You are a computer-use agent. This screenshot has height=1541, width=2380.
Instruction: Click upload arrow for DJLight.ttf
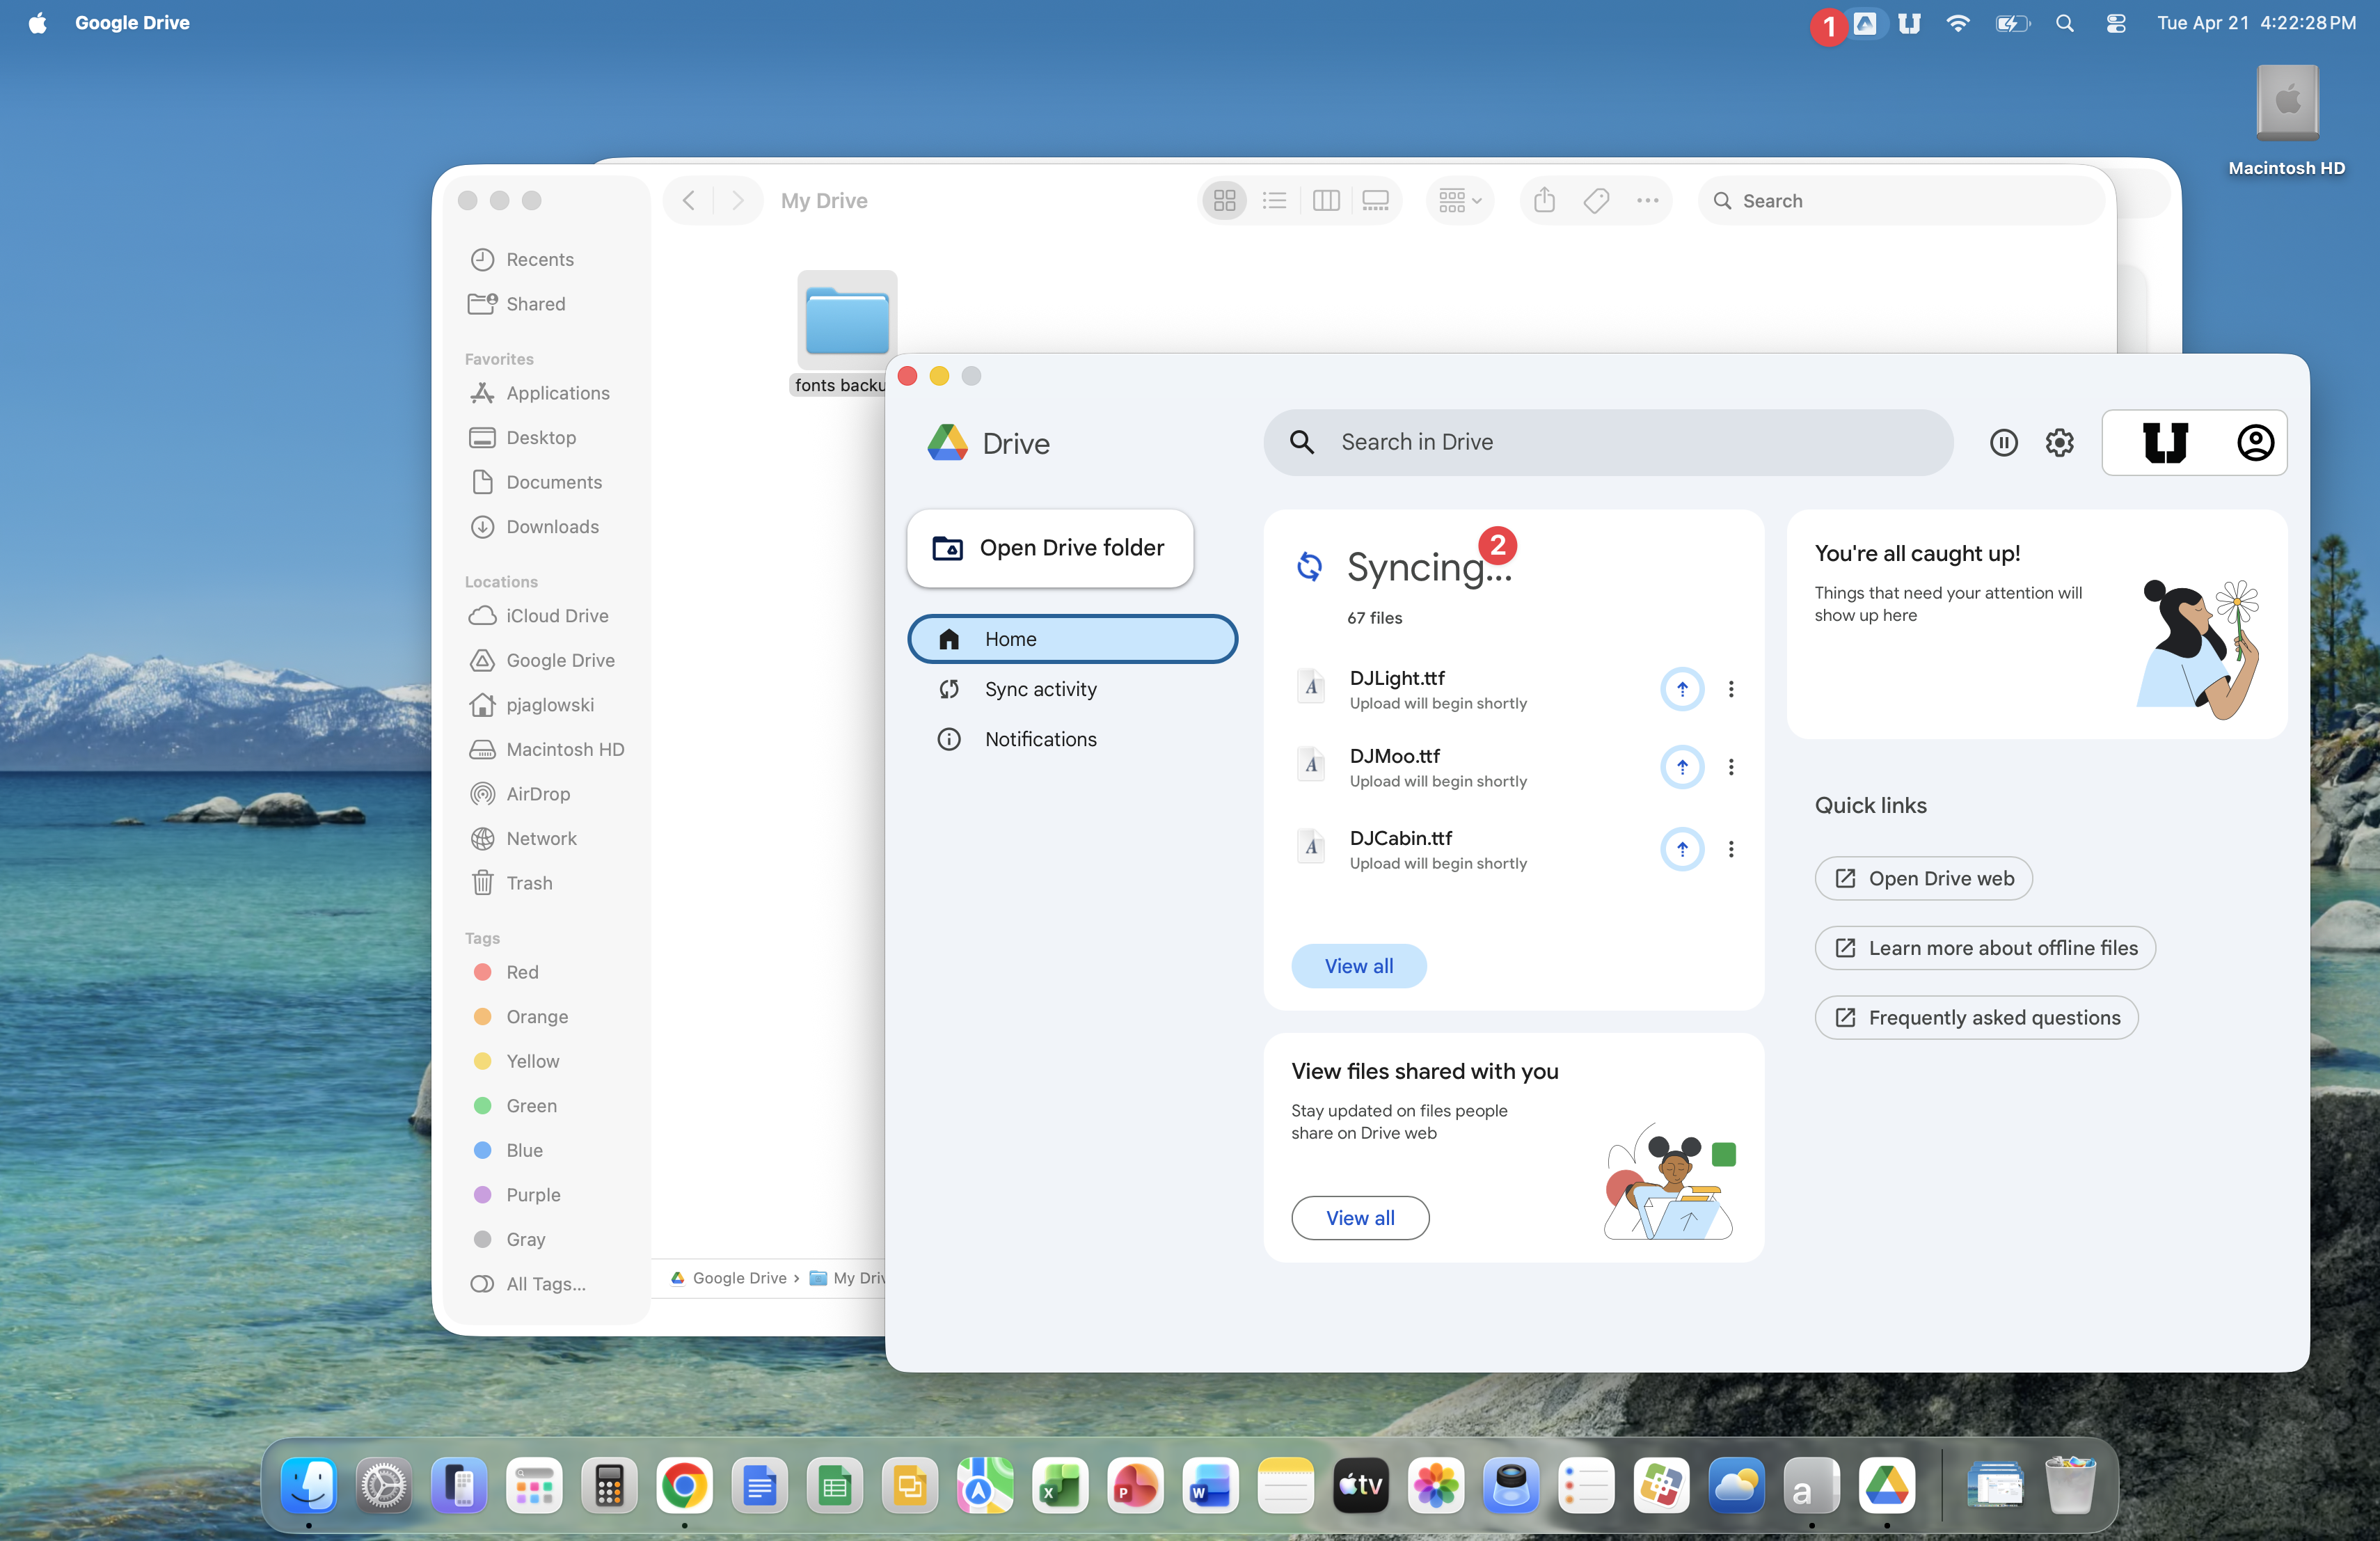[1681, 689]
